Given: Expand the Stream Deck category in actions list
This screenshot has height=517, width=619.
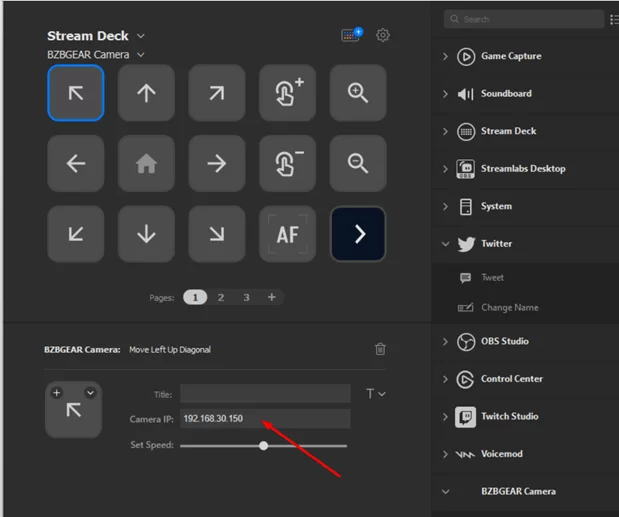Looking at the screenshot, I should 445,131.
